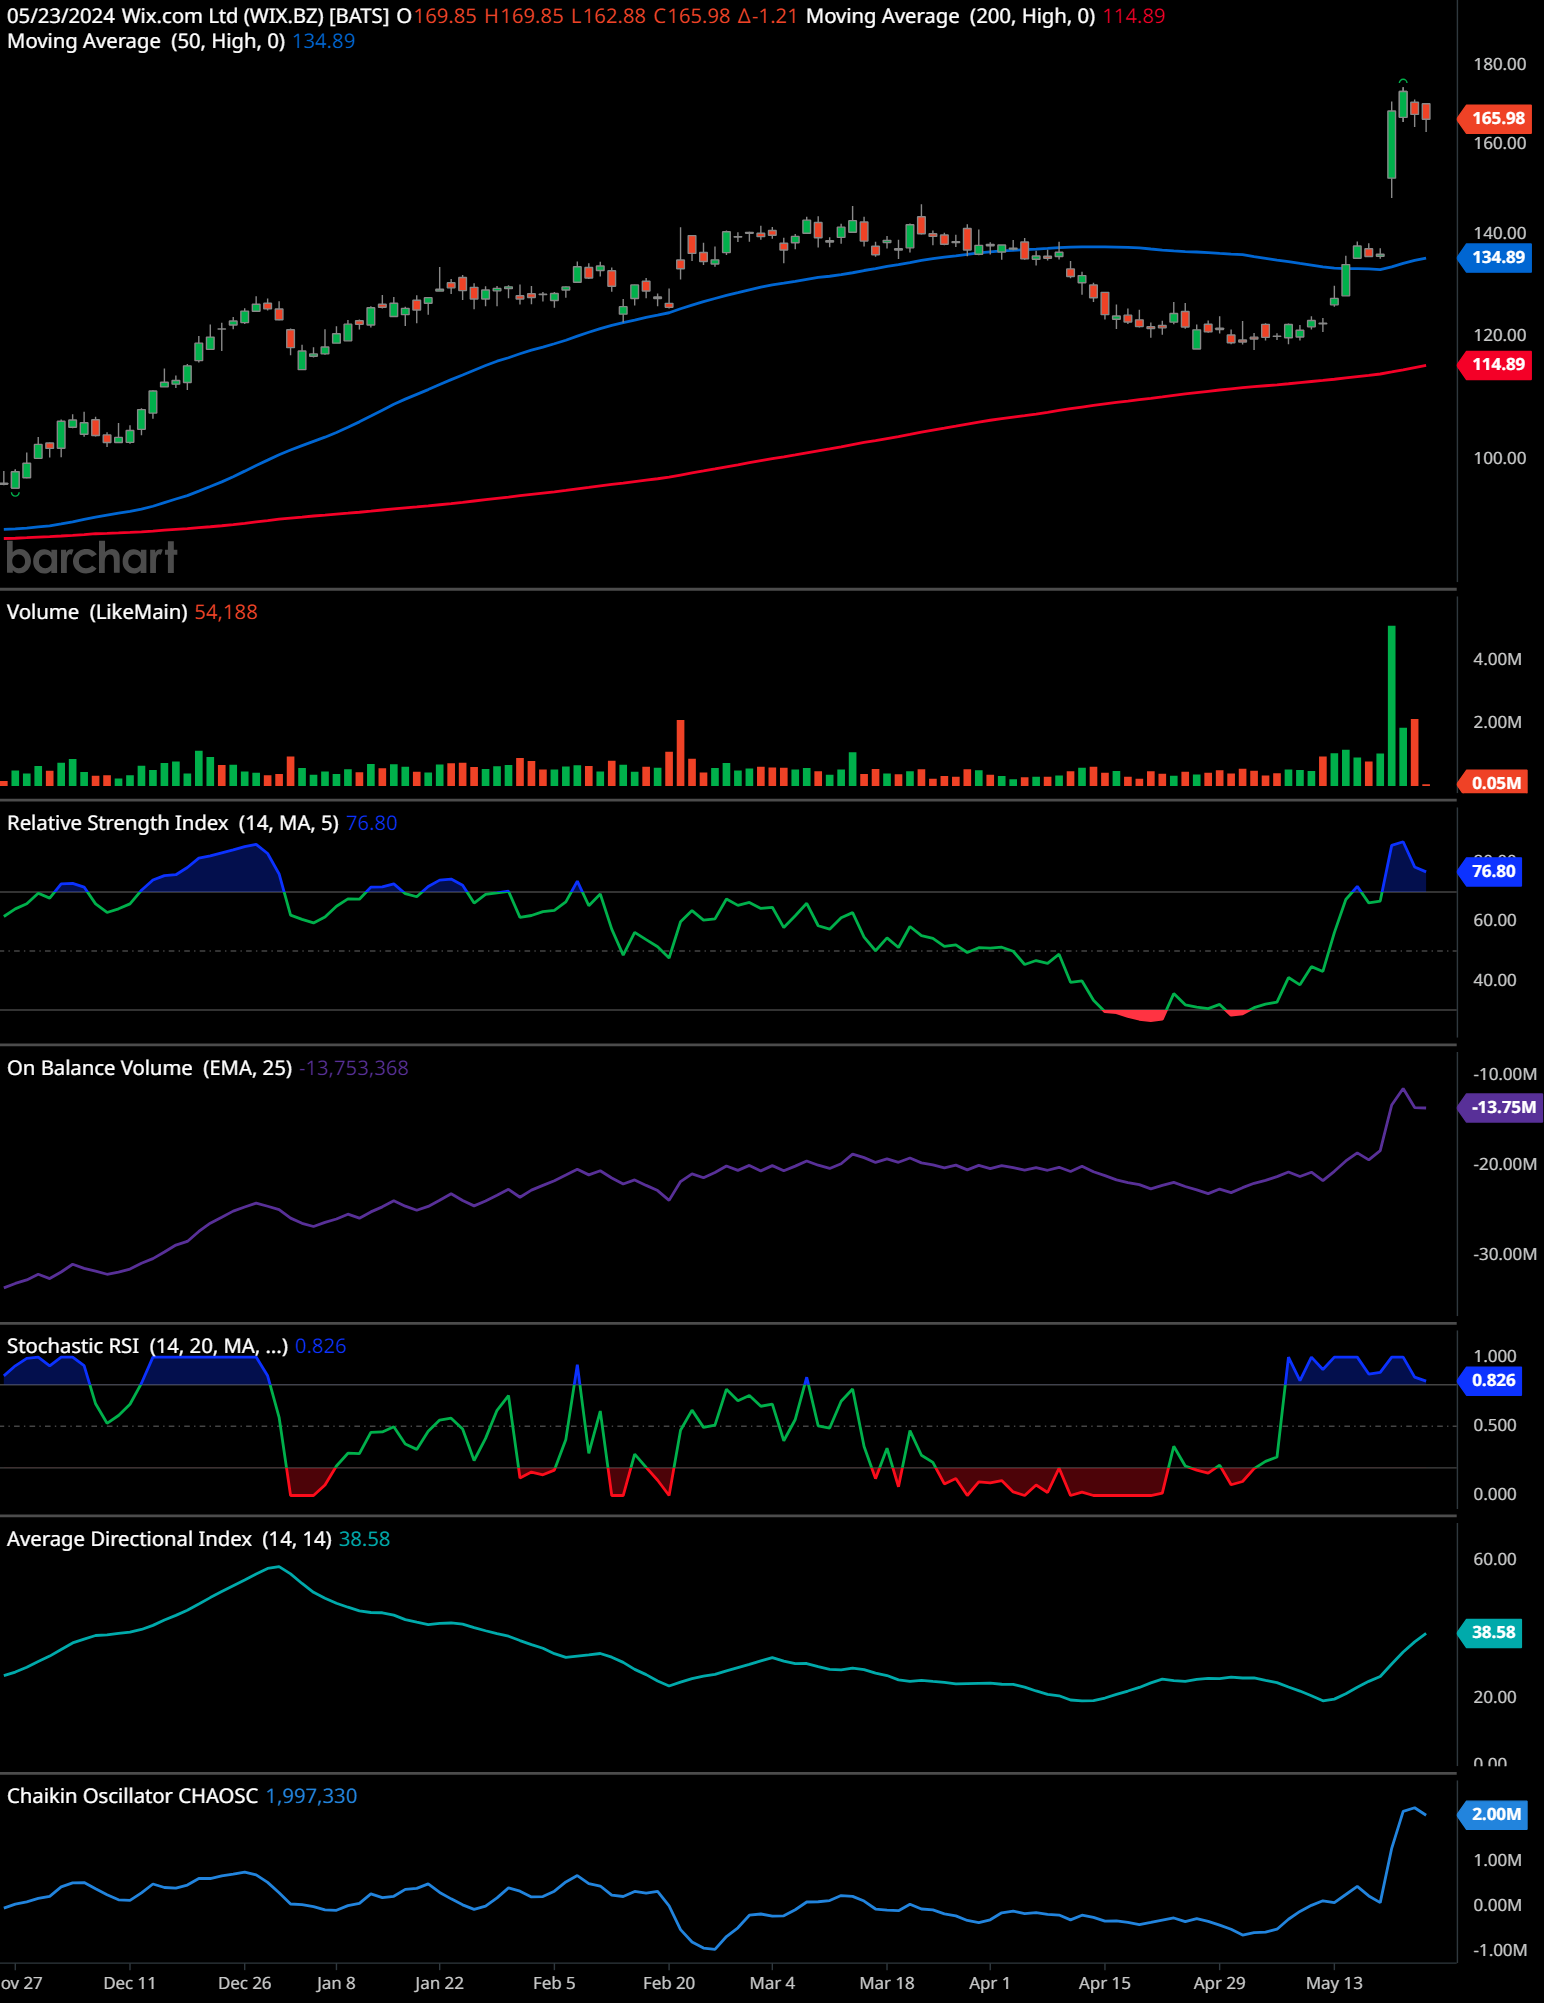Click the May 13 date axis label
The height and width of the screenshot is (2003, 1544).
1334,1983
